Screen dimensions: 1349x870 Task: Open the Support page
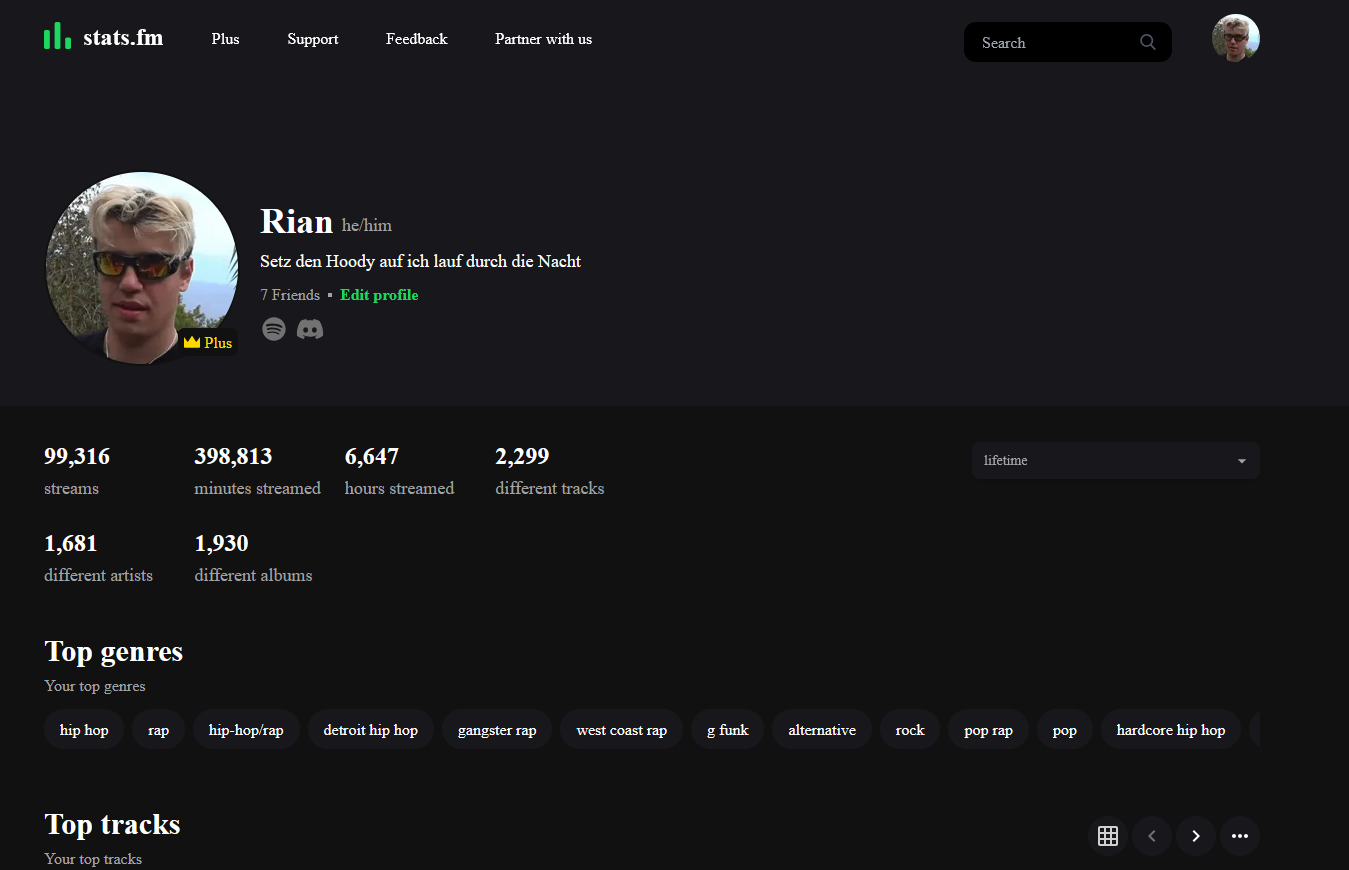[313, 39]
